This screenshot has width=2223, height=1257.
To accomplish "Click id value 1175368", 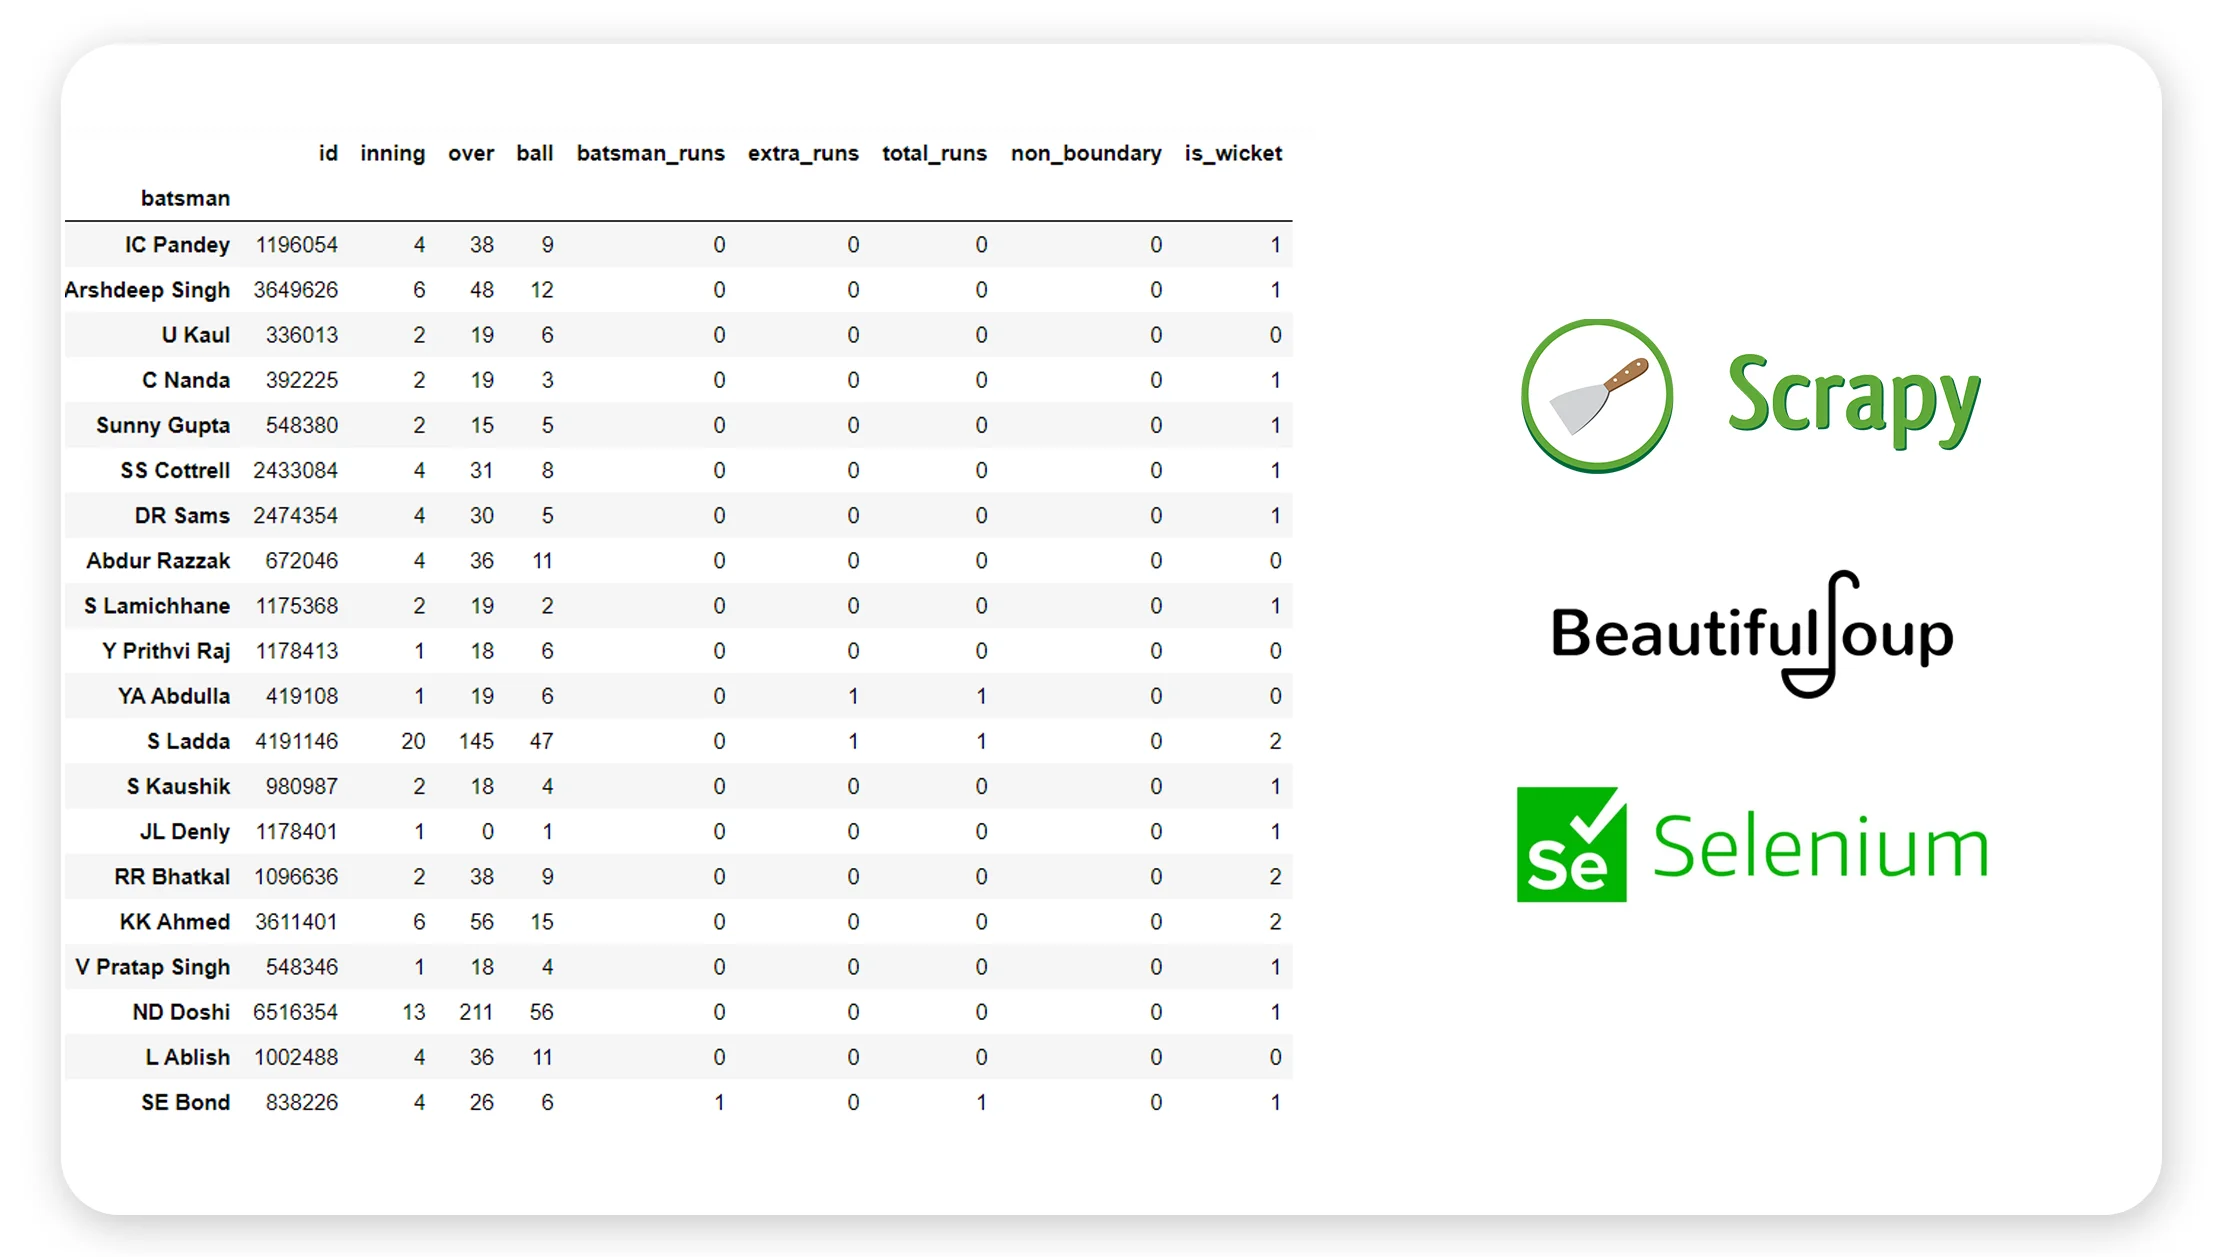I will point(297,606).
